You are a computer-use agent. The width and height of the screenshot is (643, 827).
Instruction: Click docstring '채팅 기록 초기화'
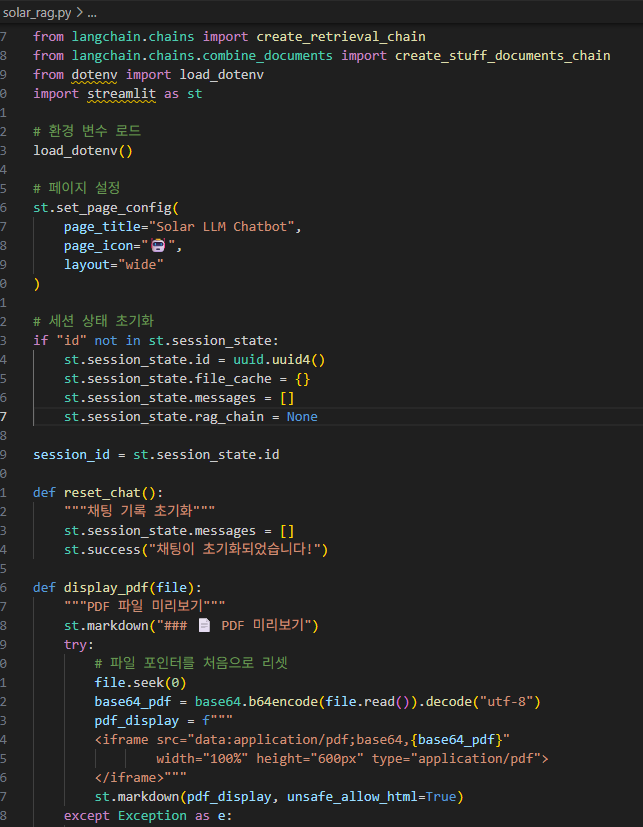pos(140,511)
